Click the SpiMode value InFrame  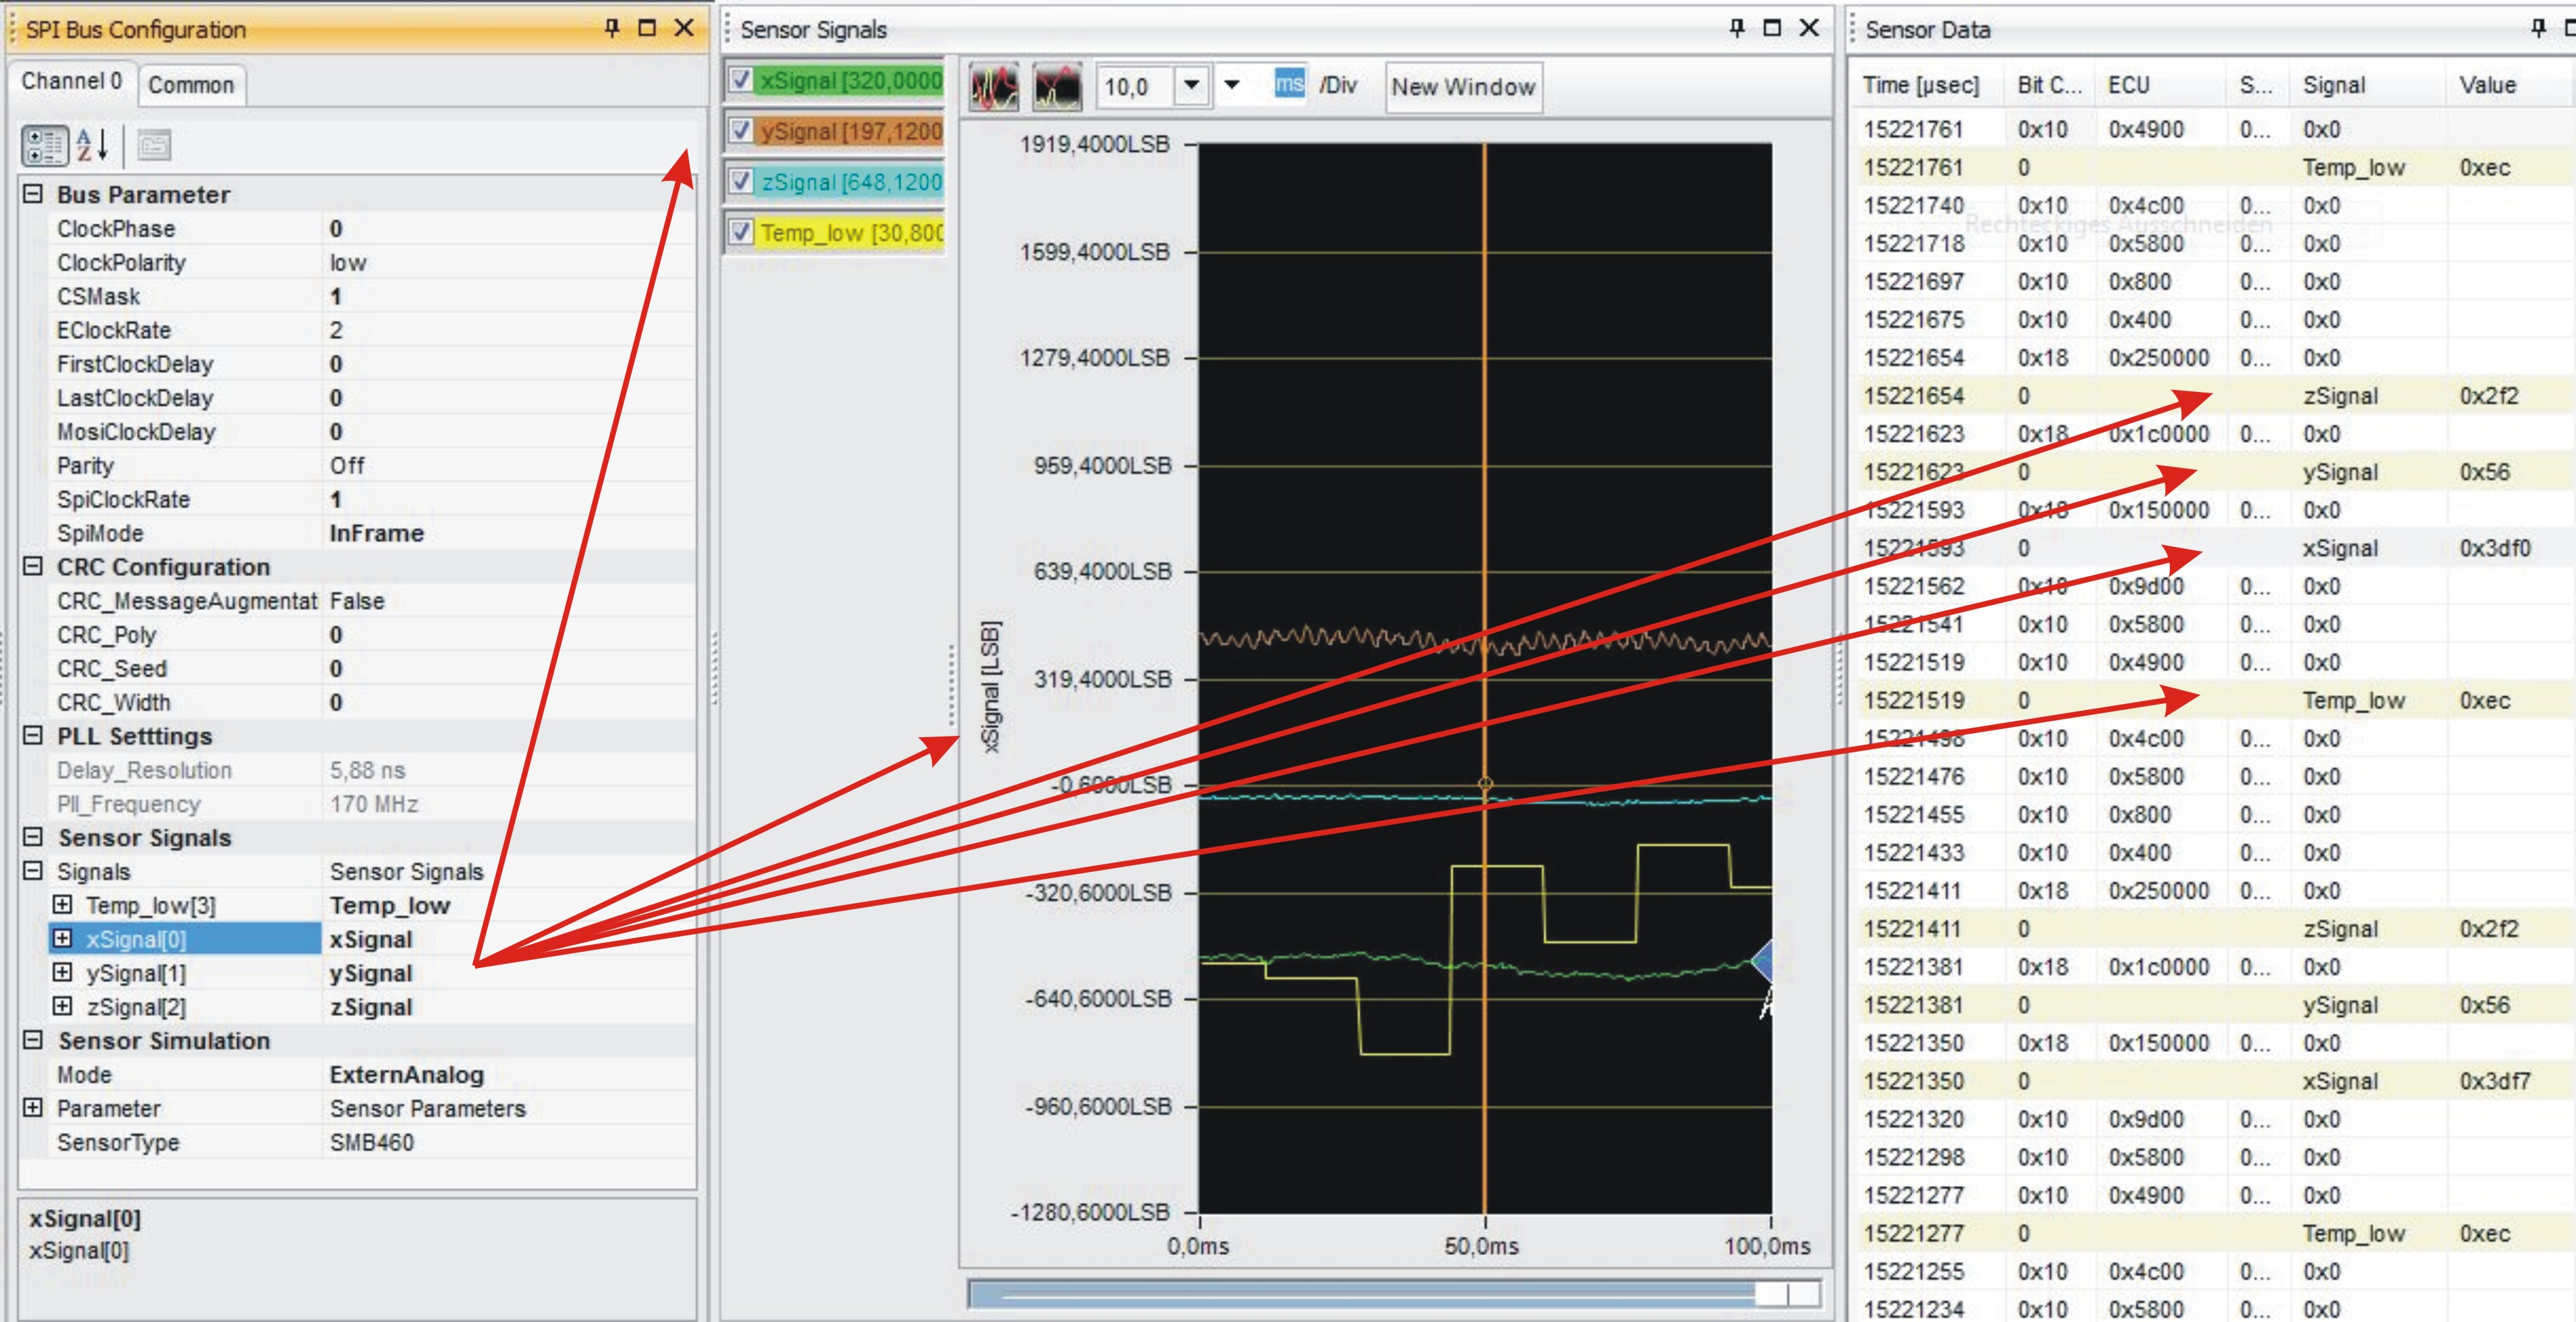[377, 533]
